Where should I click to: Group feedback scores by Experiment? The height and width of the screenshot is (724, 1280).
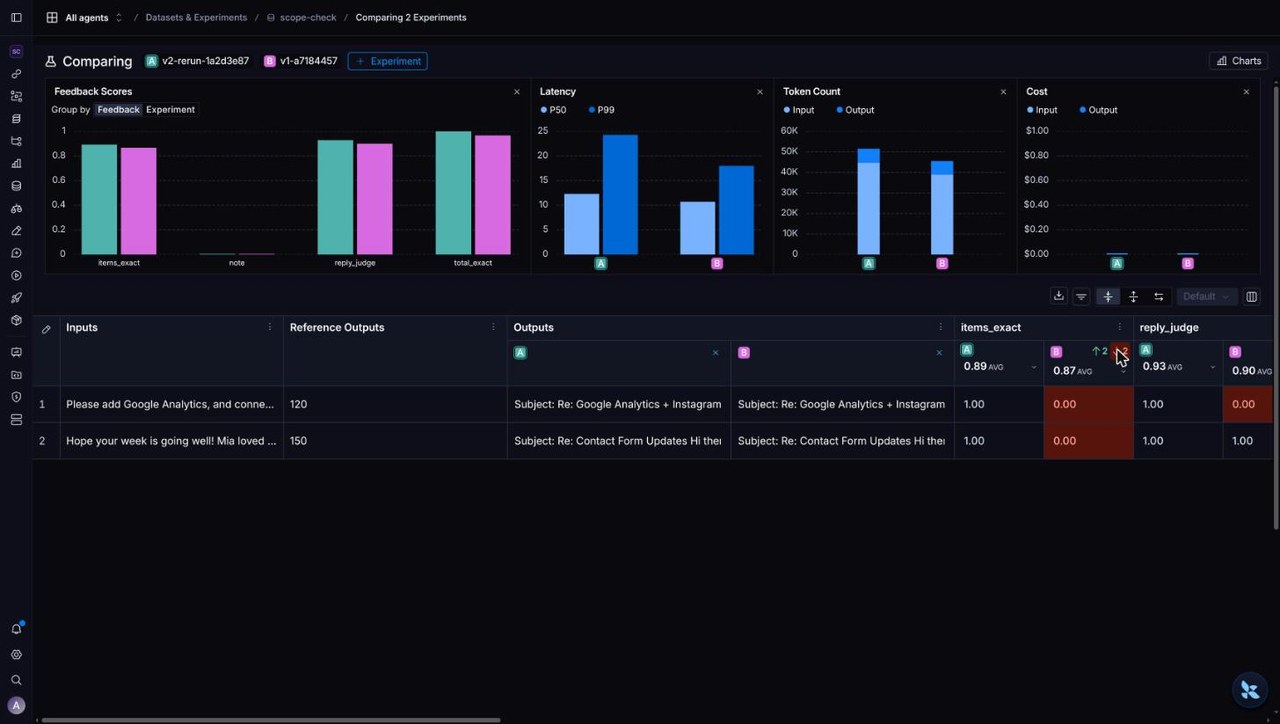tap(171, 109)
